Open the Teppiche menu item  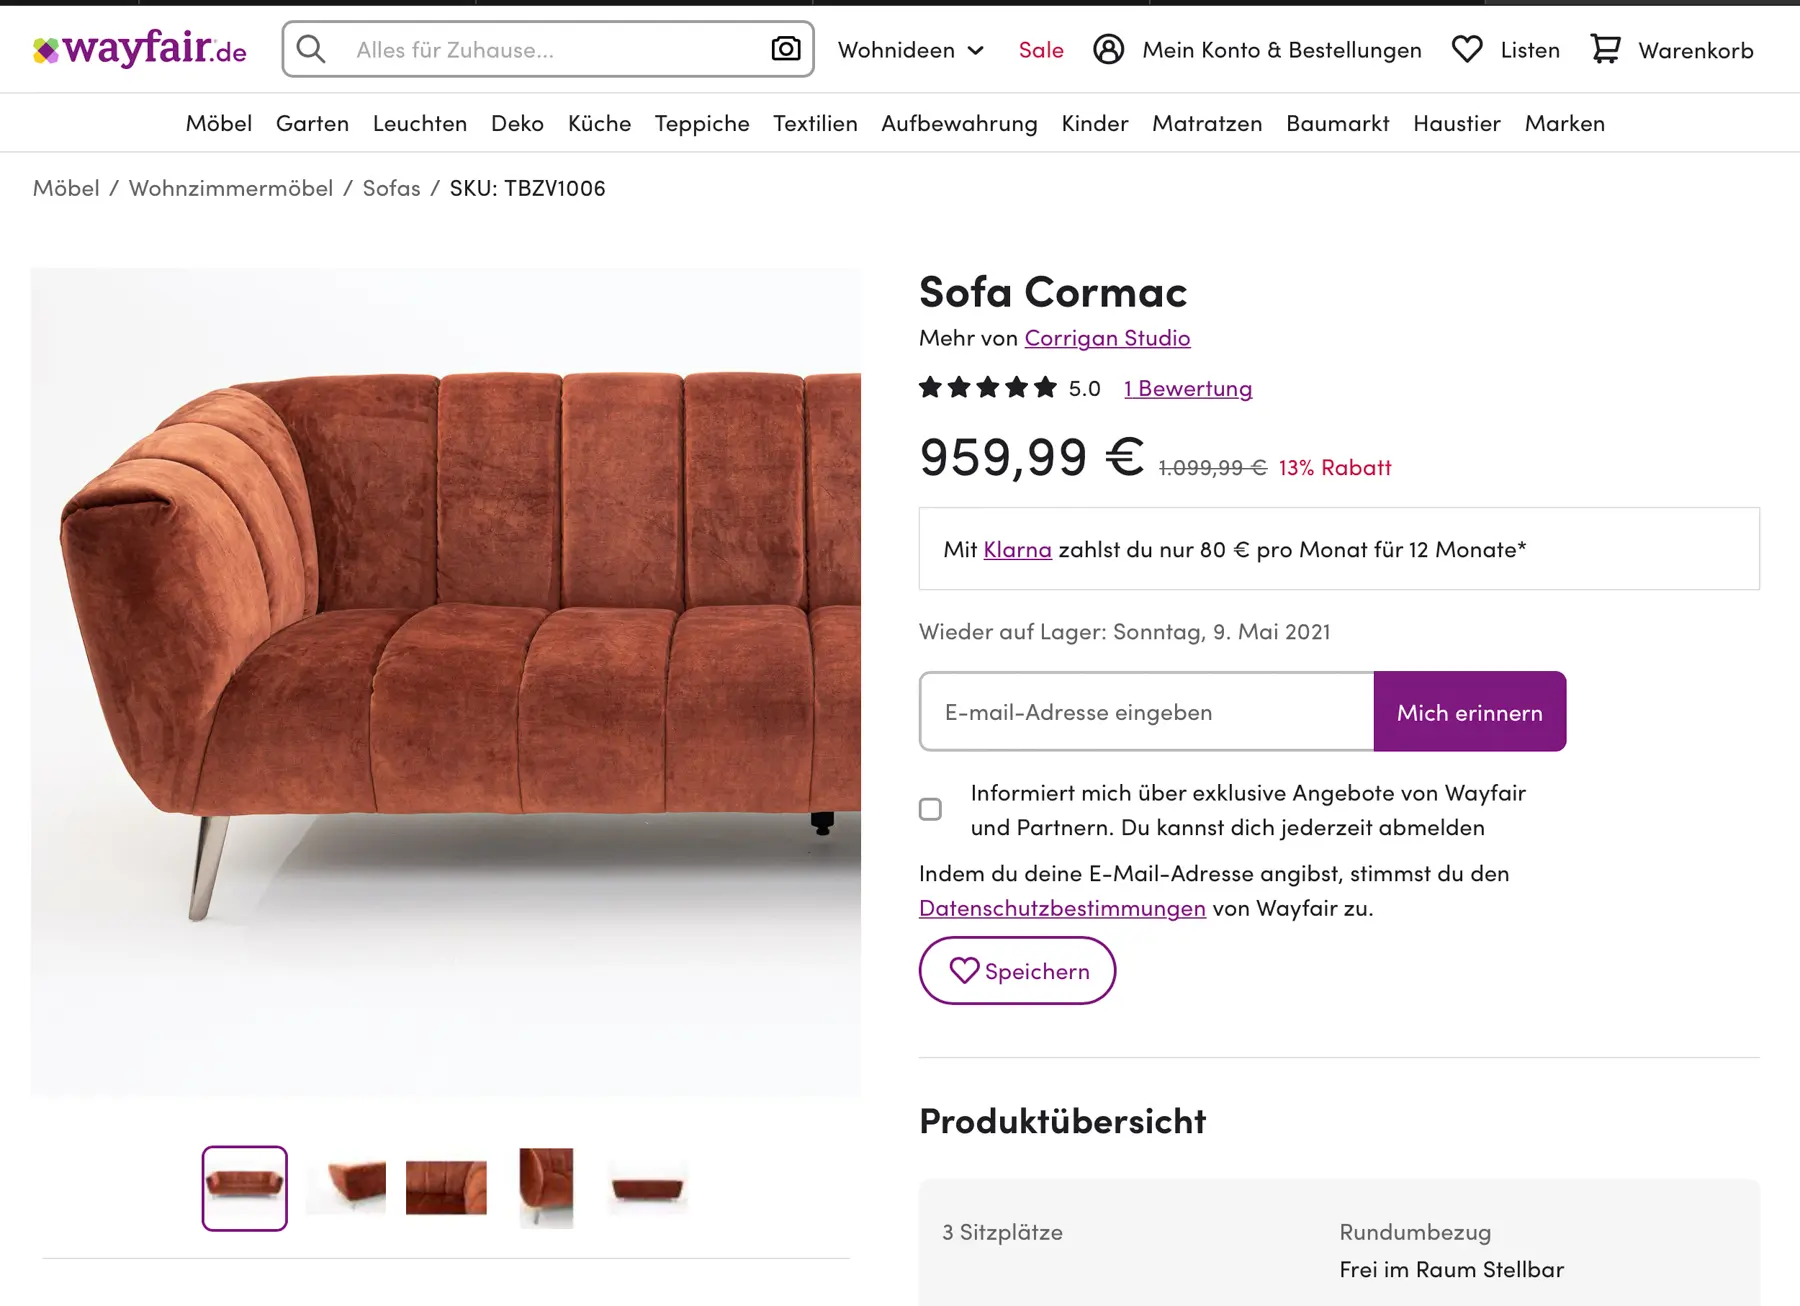click(x=702, y=122)
